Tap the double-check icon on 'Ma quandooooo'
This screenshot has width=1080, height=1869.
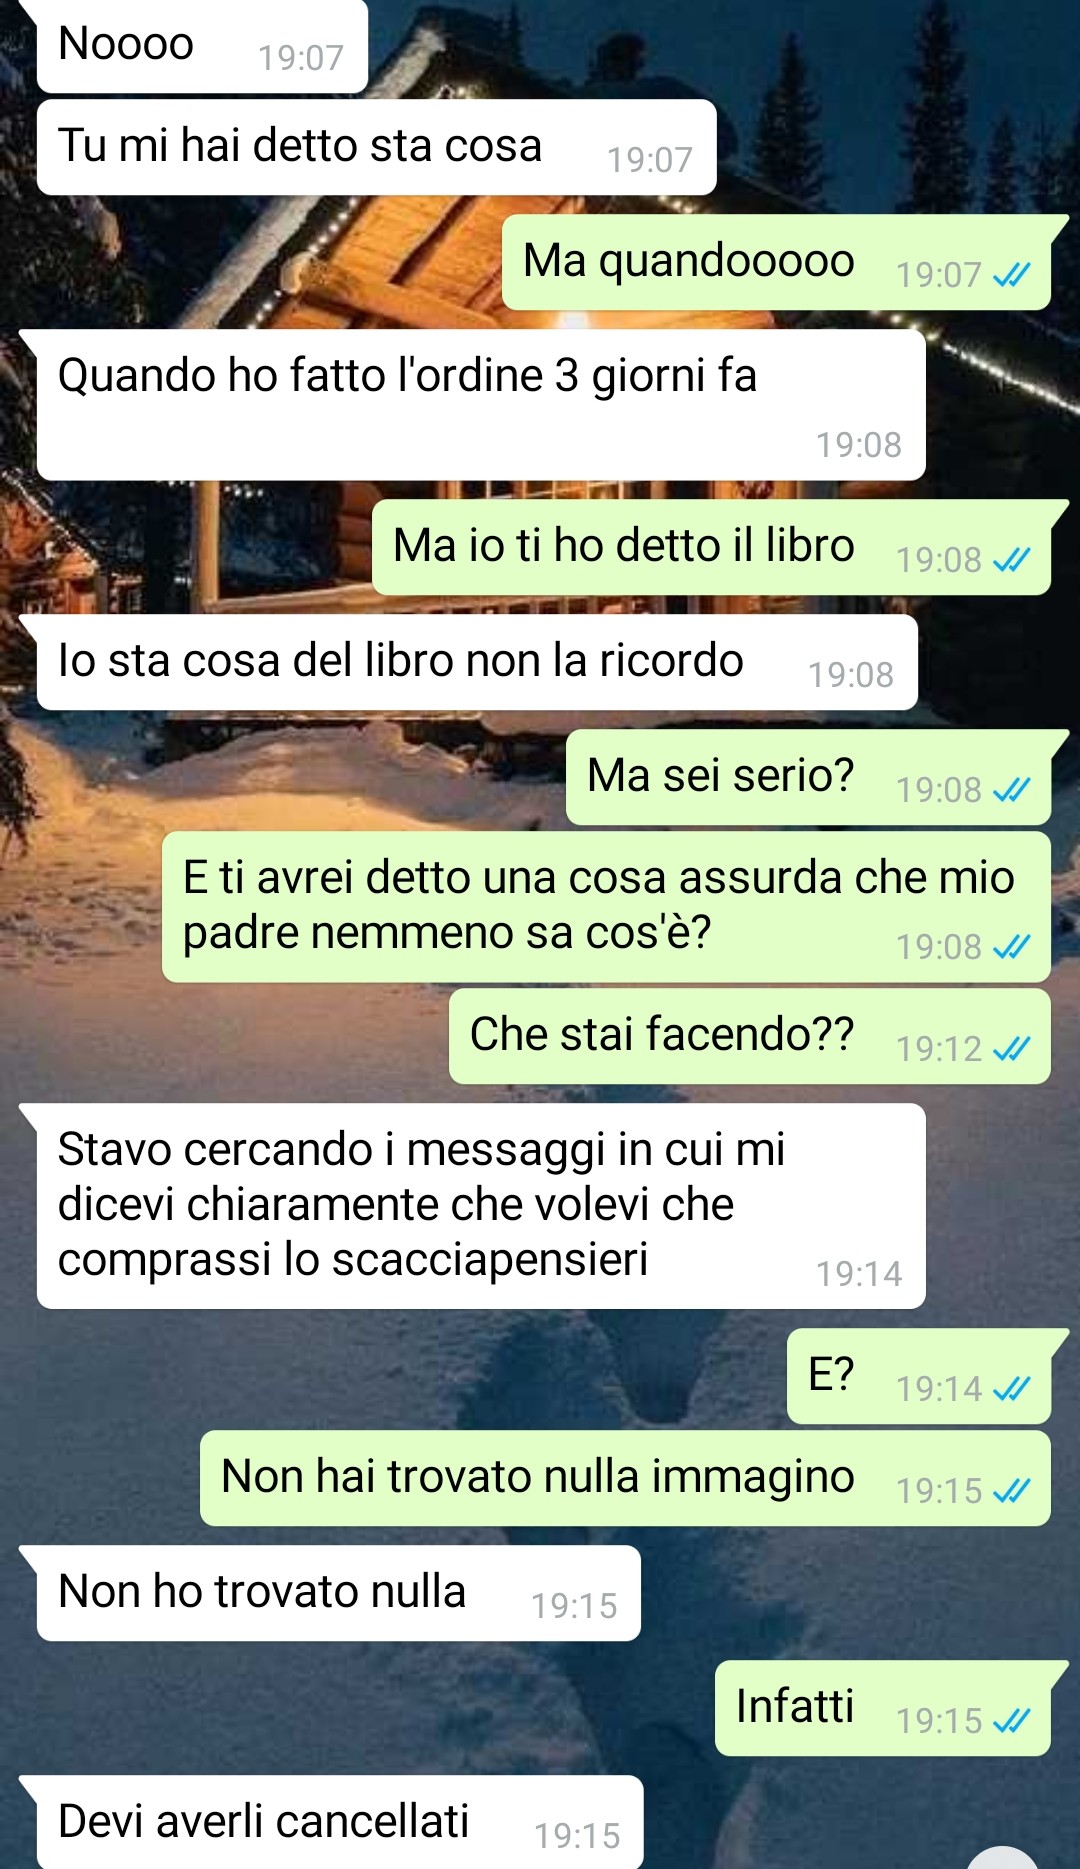[x=1011, y=274]
